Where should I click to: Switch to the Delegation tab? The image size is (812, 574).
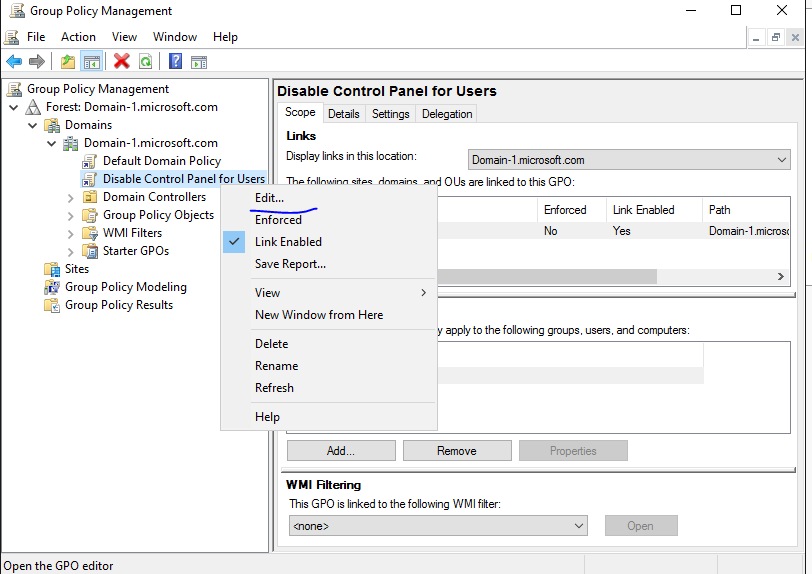click(x=447, y=113)
